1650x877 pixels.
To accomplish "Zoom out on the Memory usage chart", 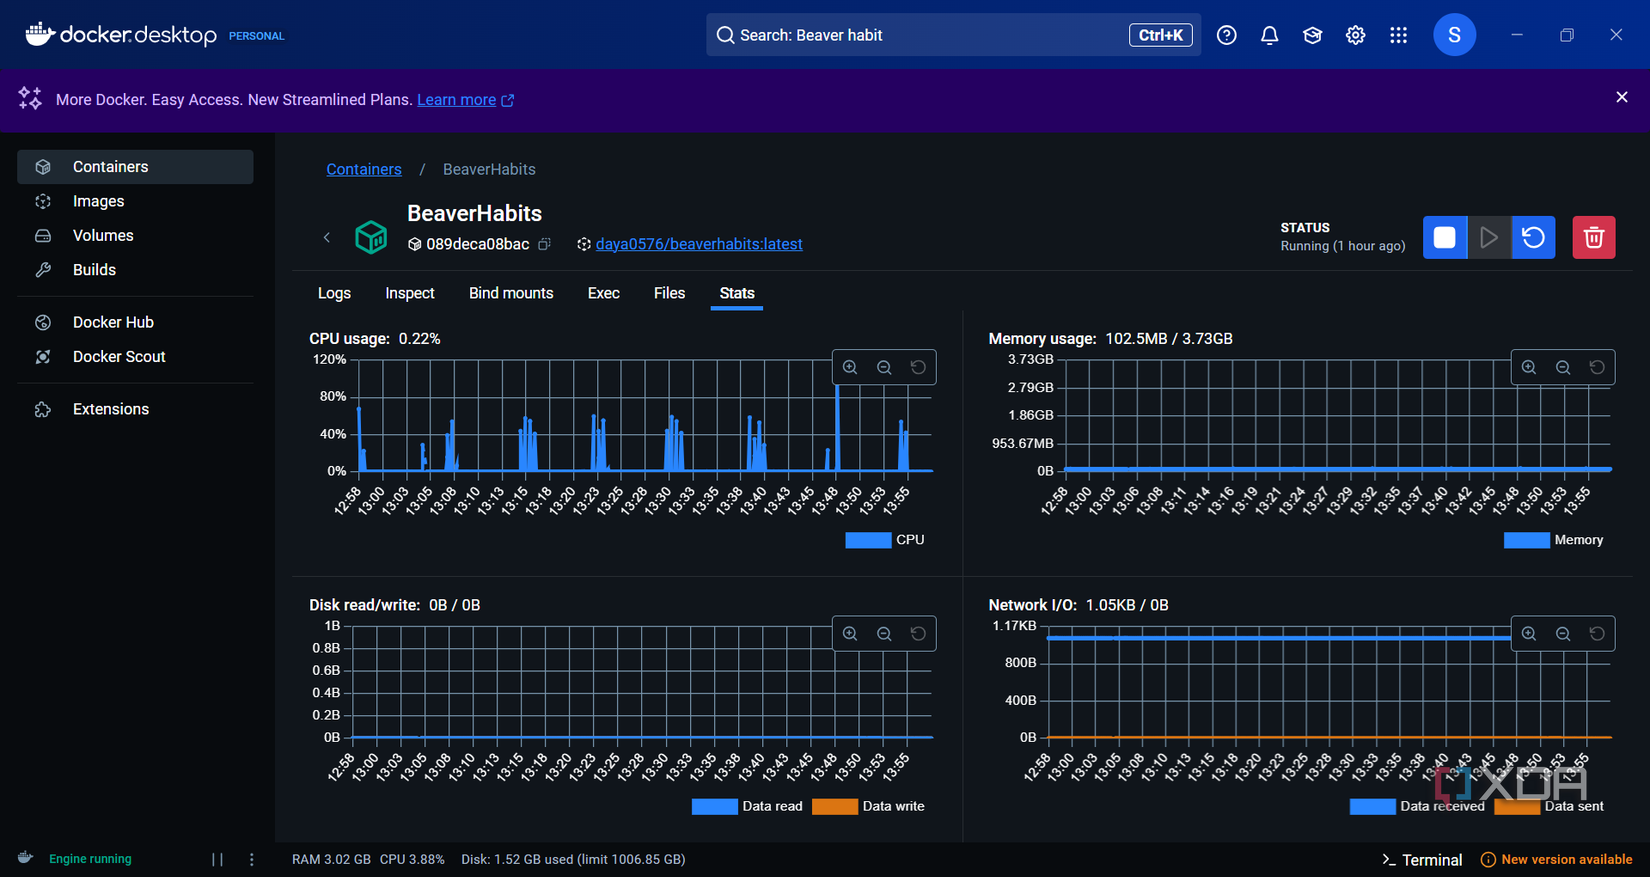I will pos(1563,367).
